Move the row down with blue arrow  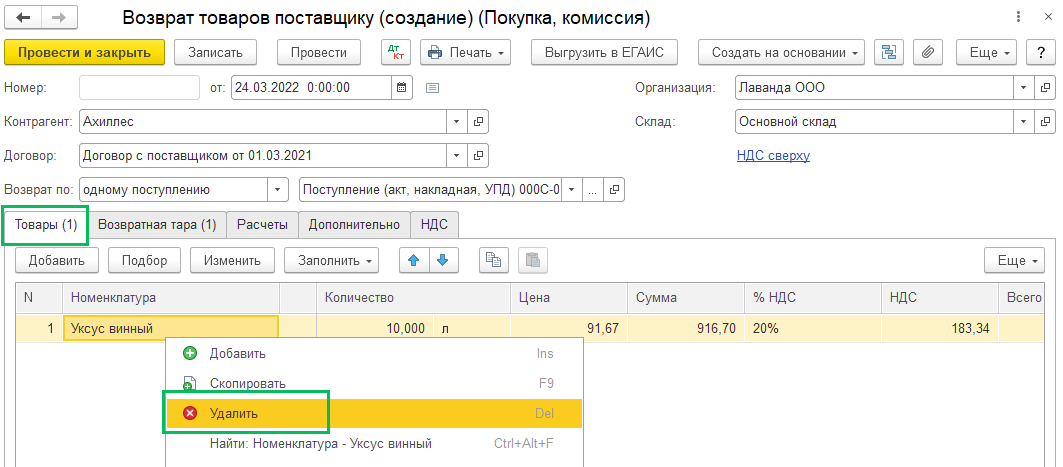443,260
